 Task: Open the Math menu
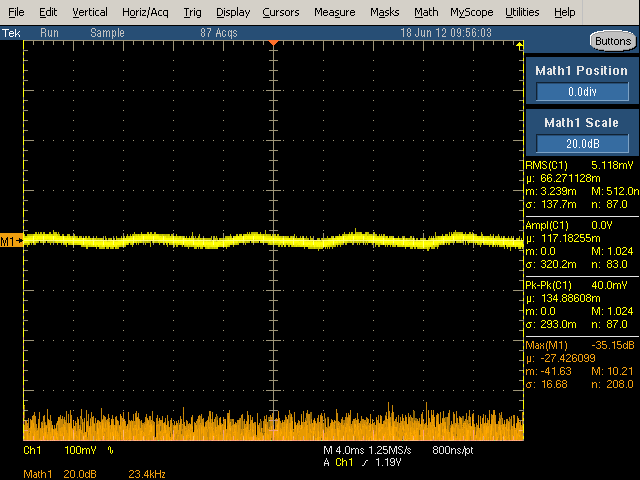click(426, 12)
